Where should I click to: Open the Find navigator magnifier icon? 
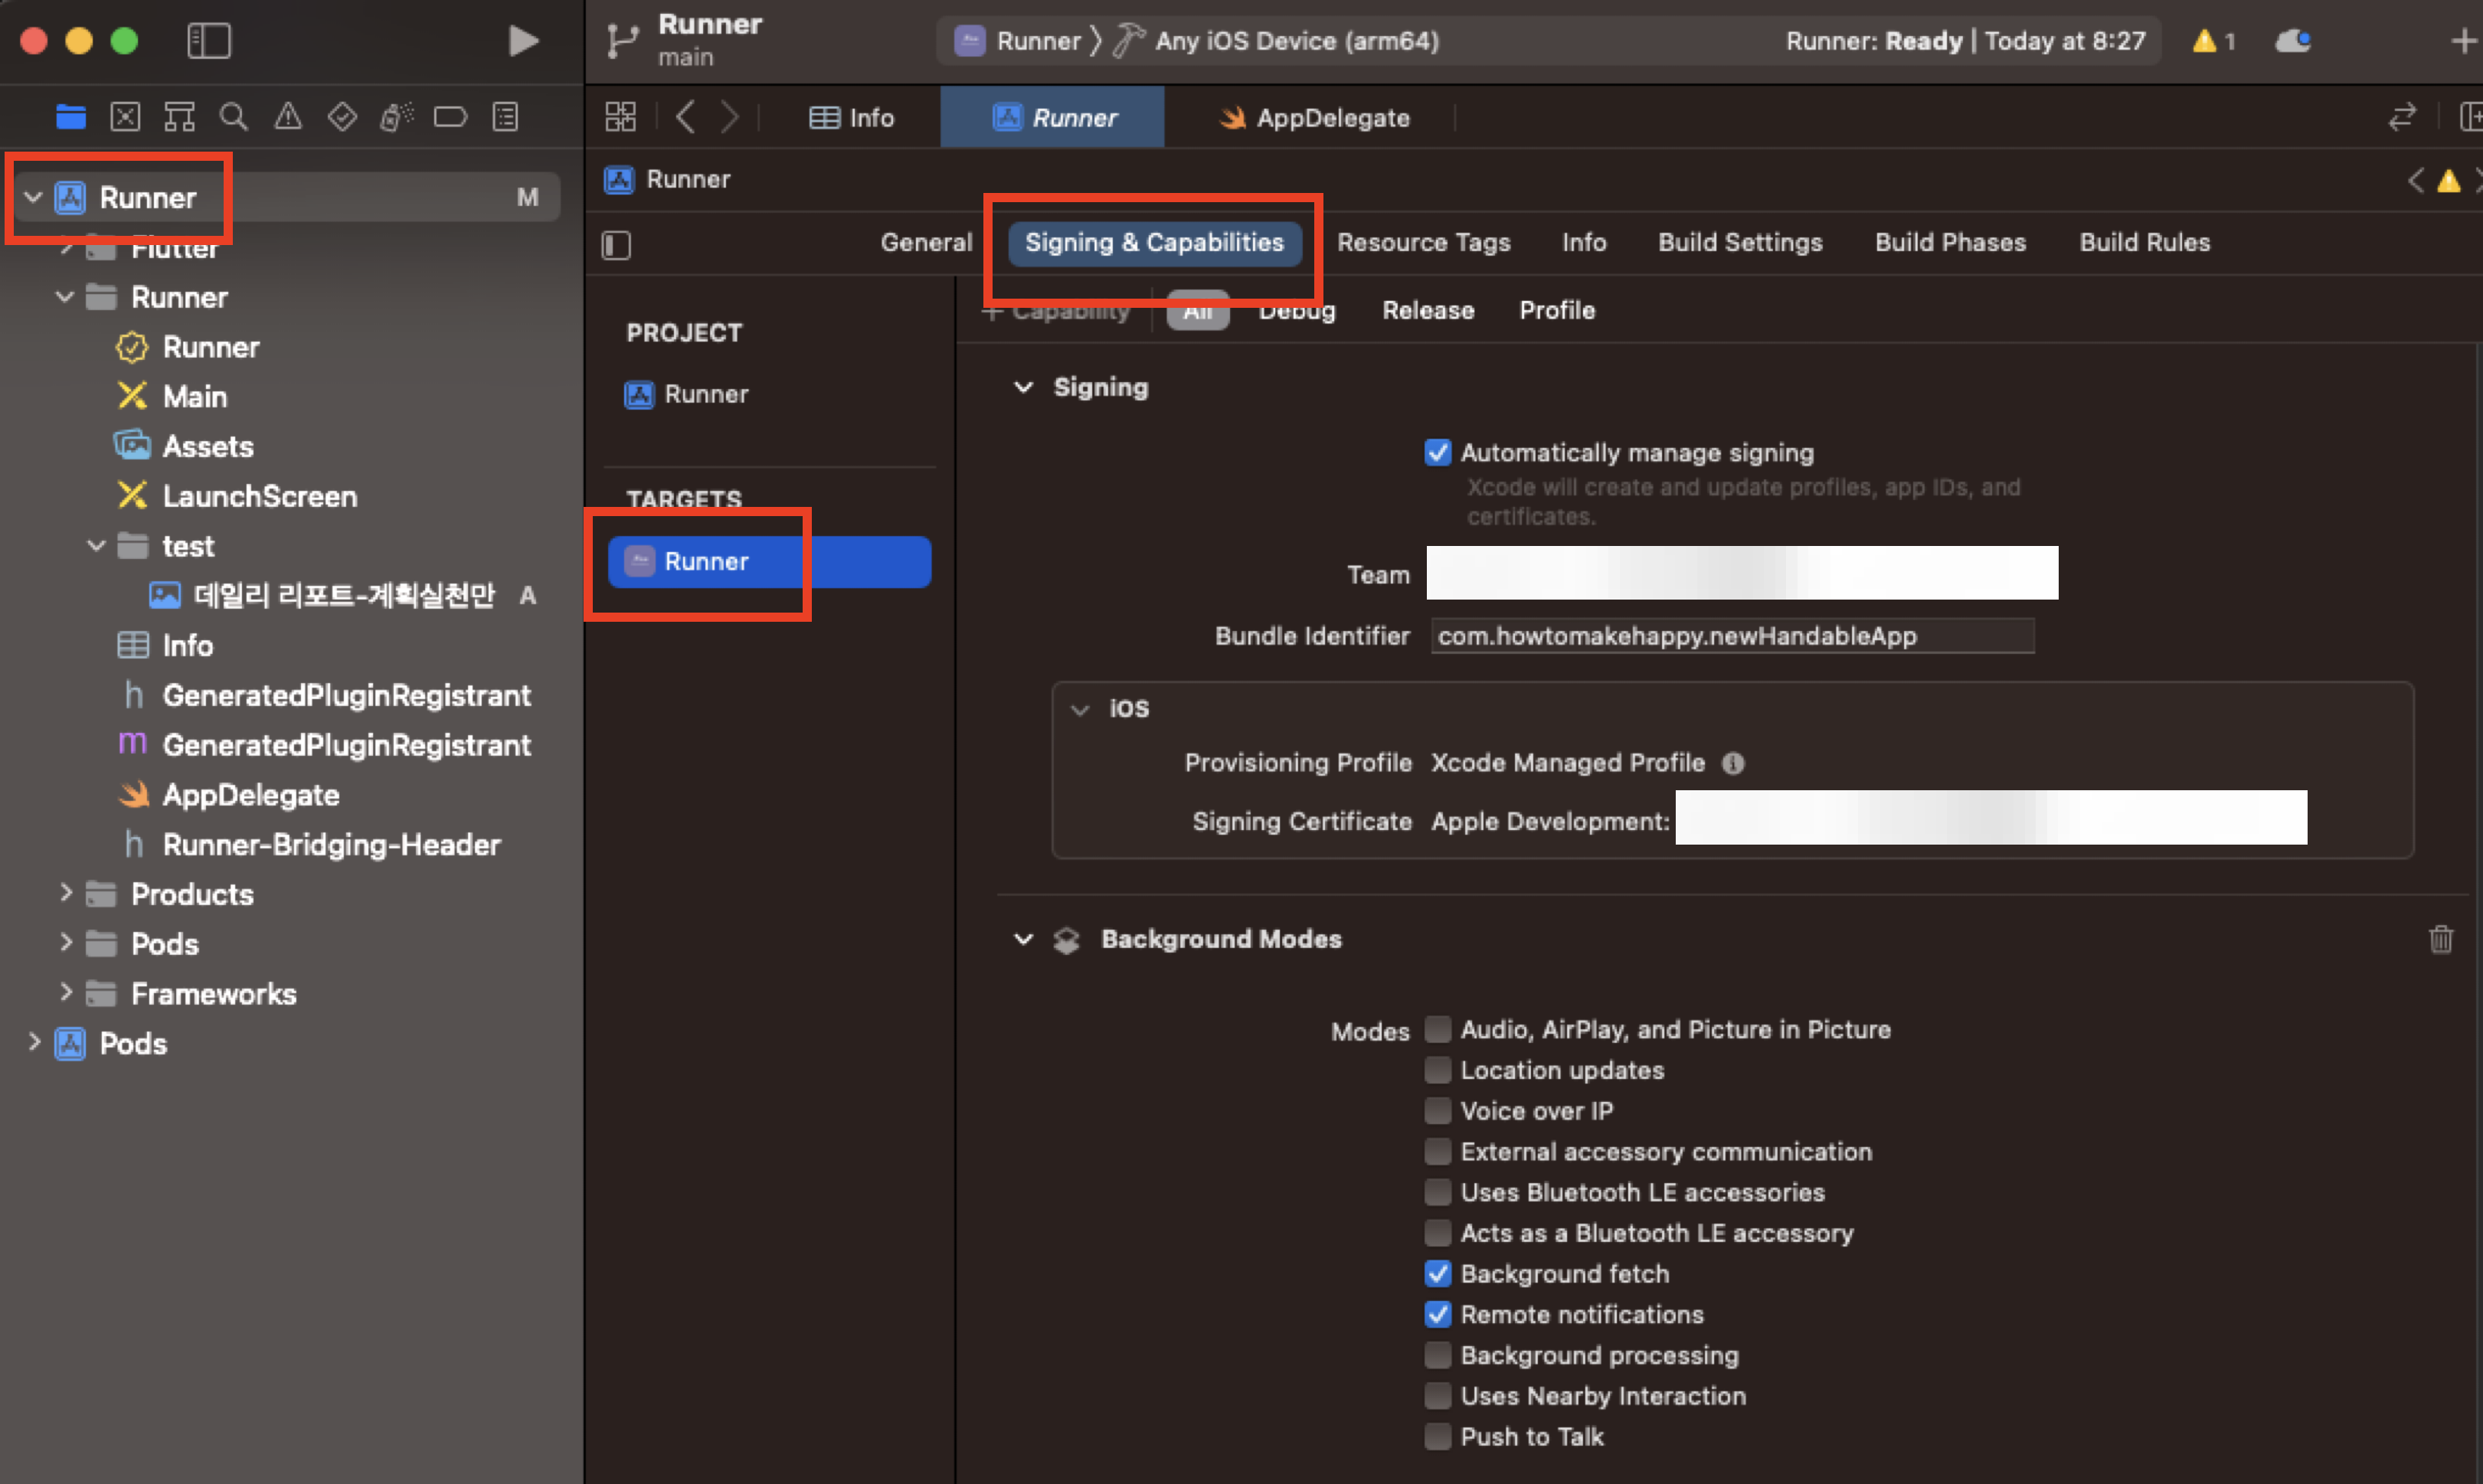[x=233, y=117]
